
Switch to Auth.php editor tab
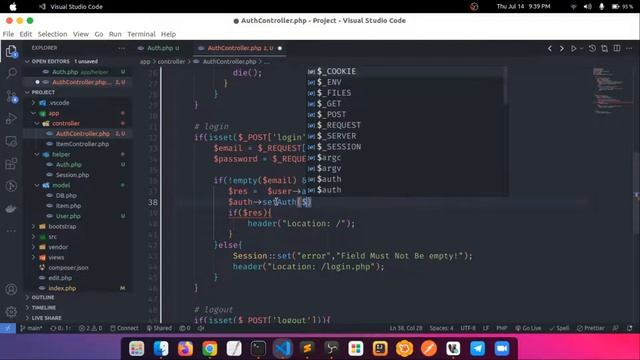pos(159,48)
